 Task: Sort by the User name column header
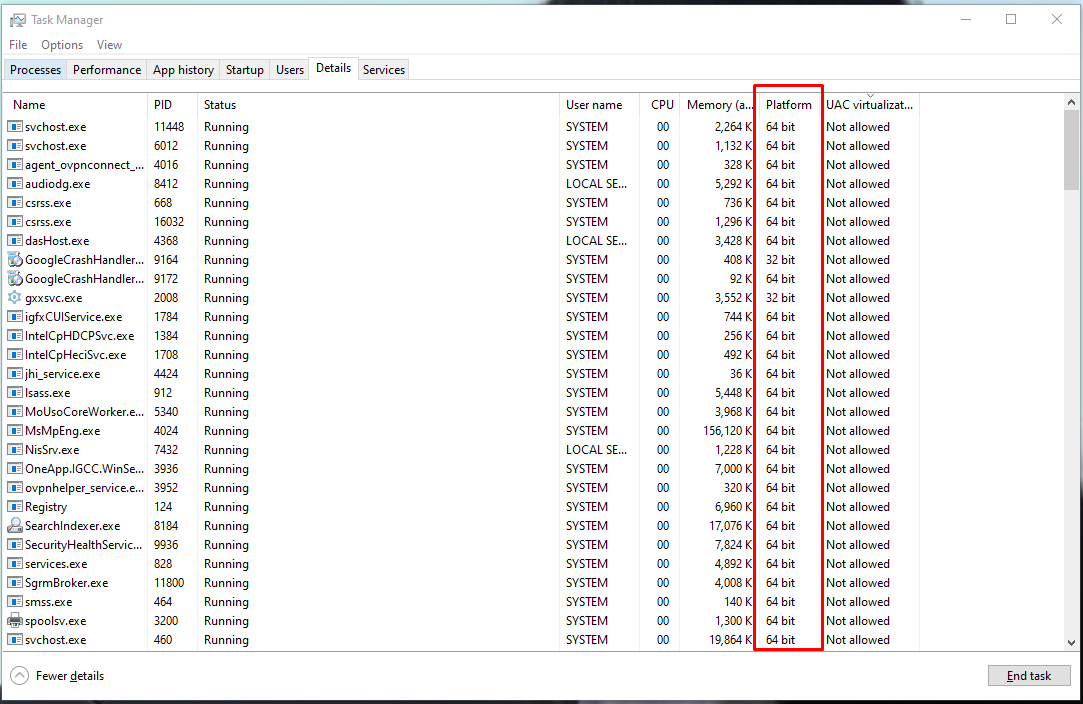click(x=600, y=105)
